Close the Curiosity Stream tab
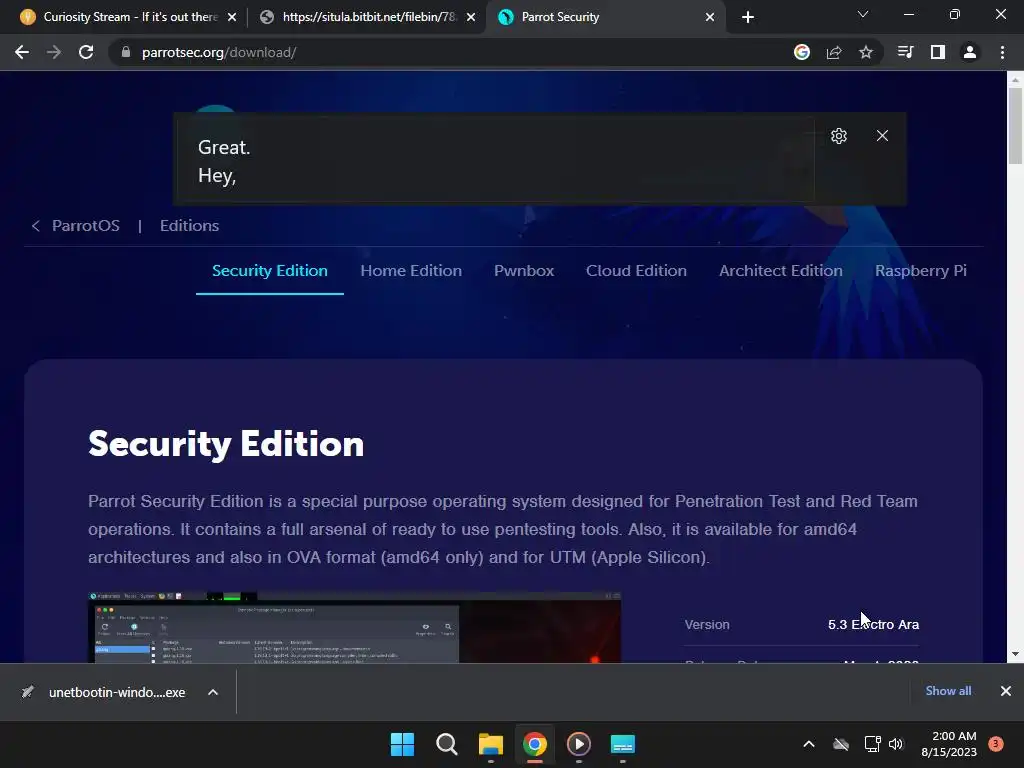 point(232,17)
